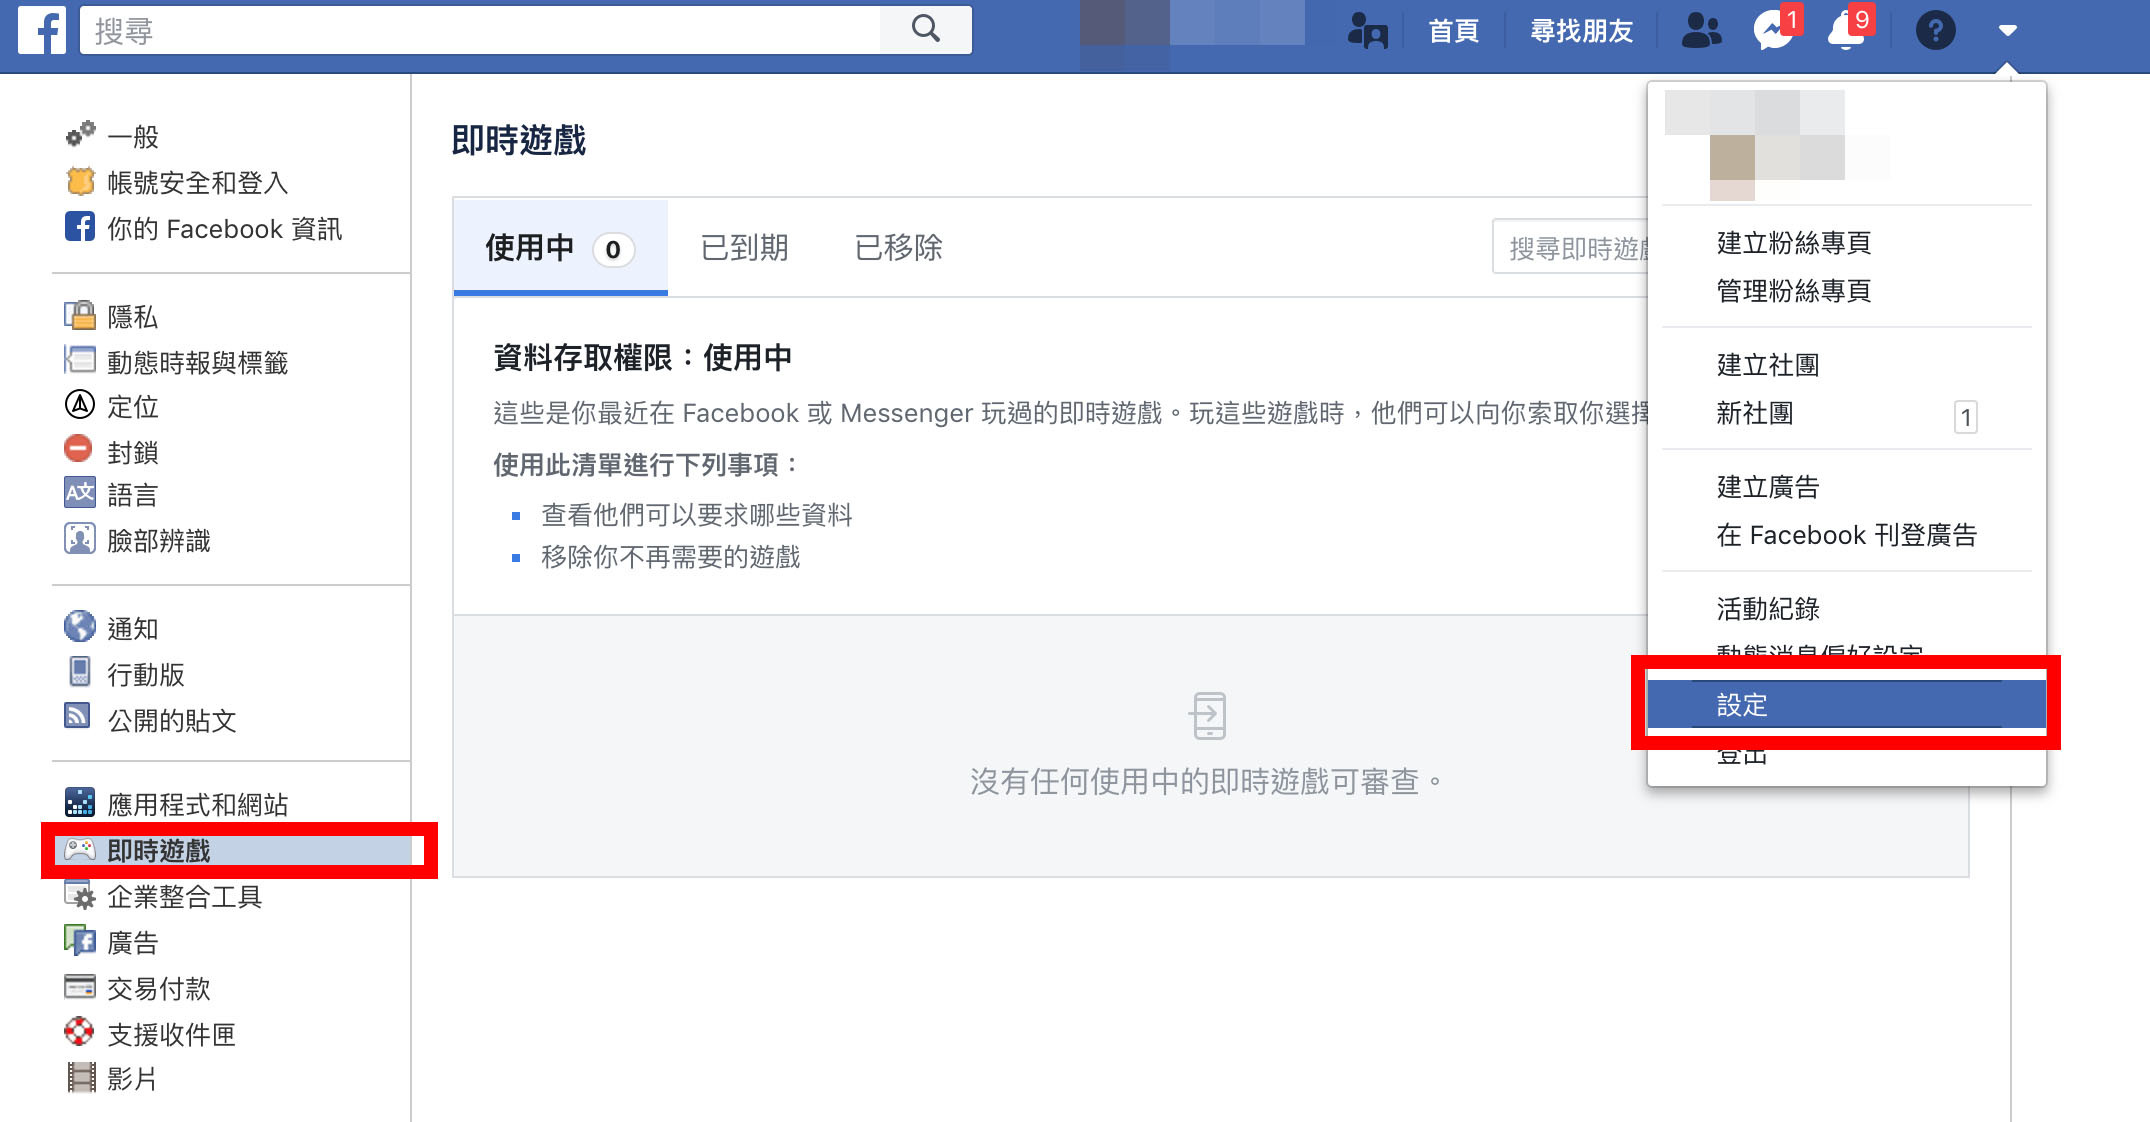Switch to the 使用中 tab
Screen dimensions: 2150x1122
[560, 247]
